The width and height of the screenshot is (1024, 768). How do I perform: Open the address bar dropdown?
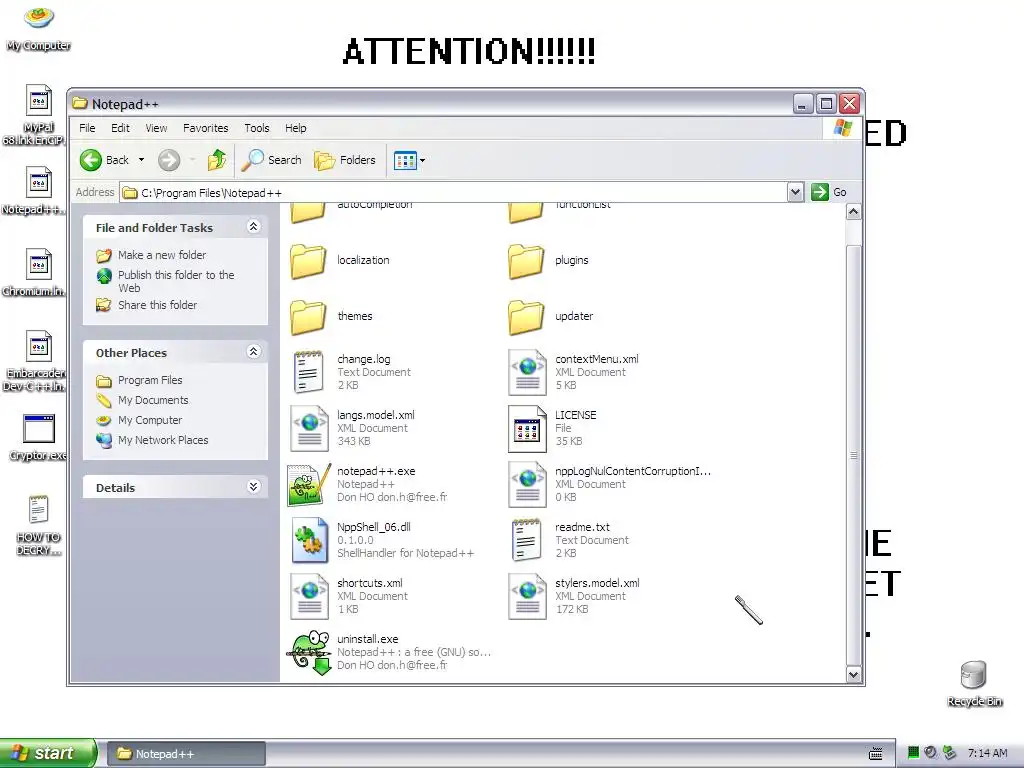[795, 192]
